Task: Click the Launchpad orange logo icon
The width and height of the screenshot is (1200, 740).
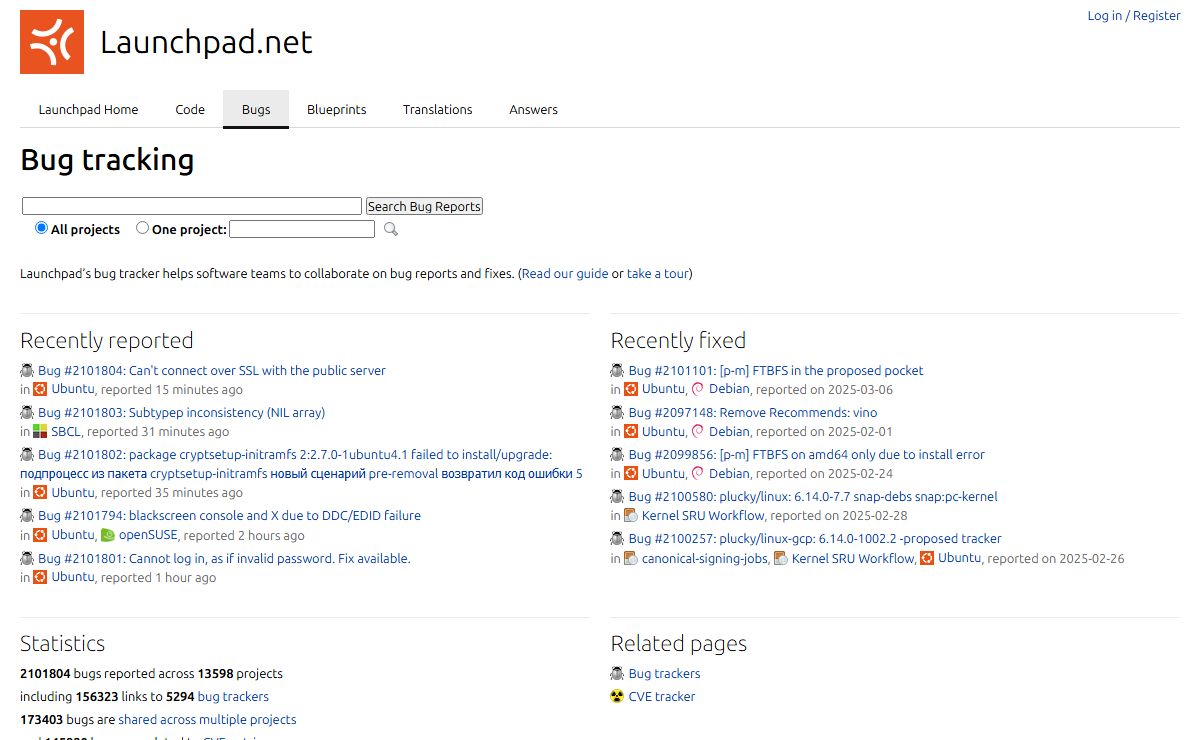Action: 52,42
